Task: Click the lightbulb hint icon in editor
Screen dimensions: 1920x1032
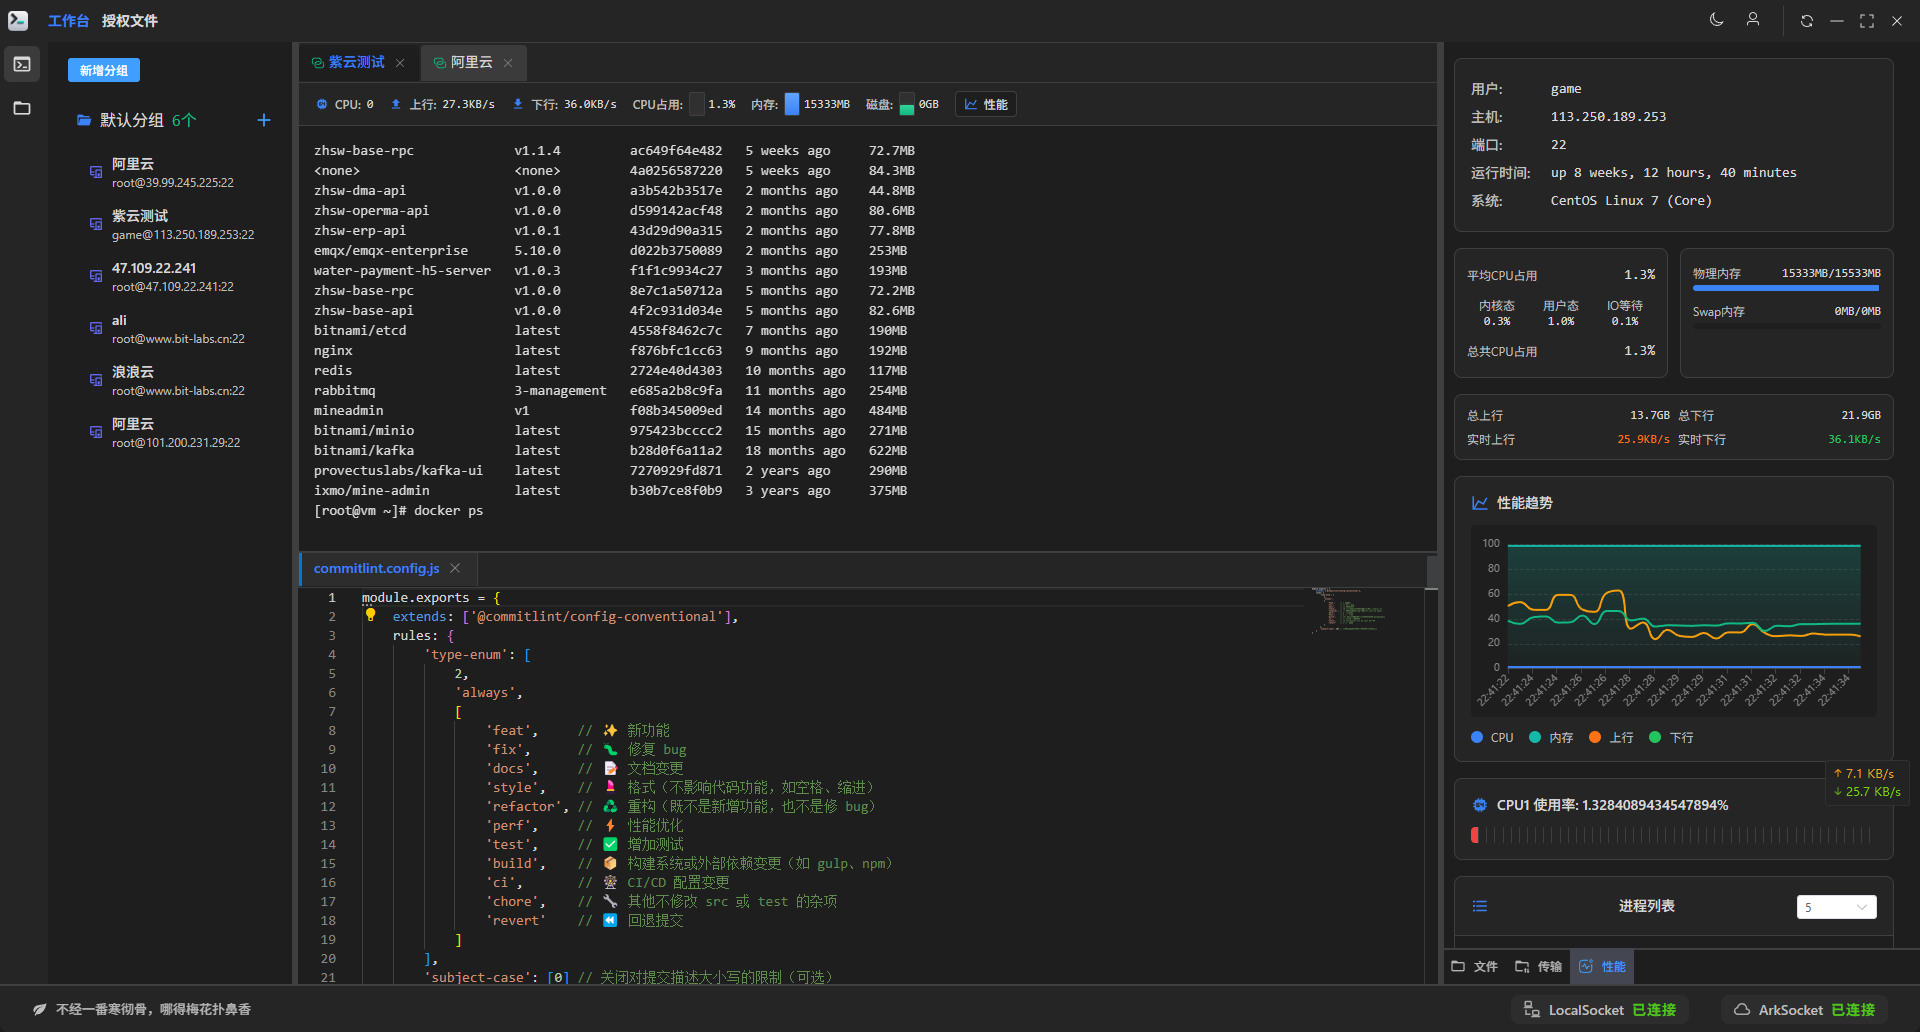Action: 370,616
